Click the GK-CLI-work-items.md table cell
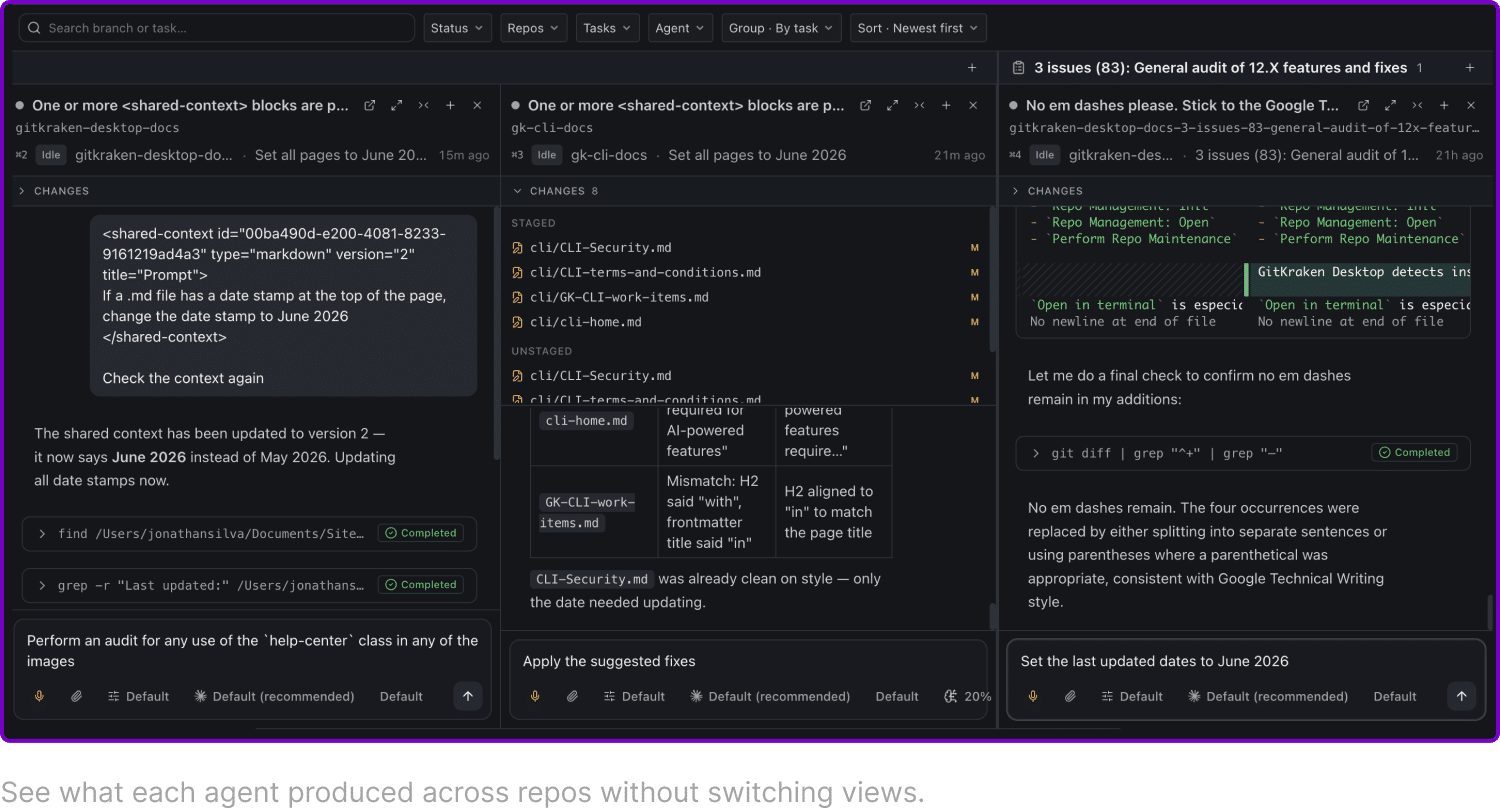The width and height of the screenshot is (1500, 812). click(x=587, y=512)
